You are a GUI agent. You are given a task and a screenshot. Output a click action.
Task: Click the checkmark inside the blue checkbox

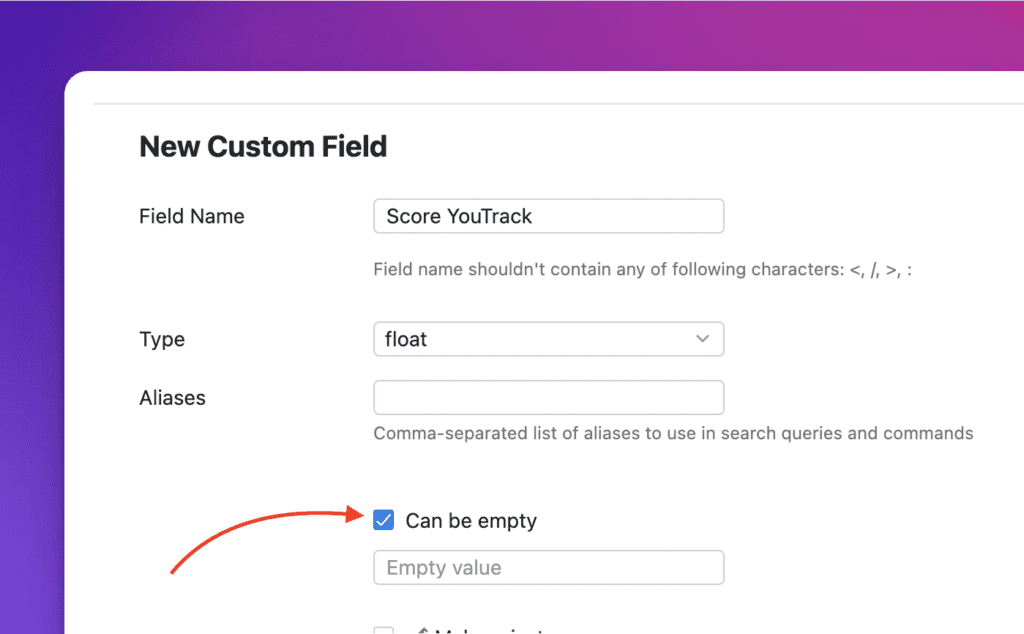point(383,520)
